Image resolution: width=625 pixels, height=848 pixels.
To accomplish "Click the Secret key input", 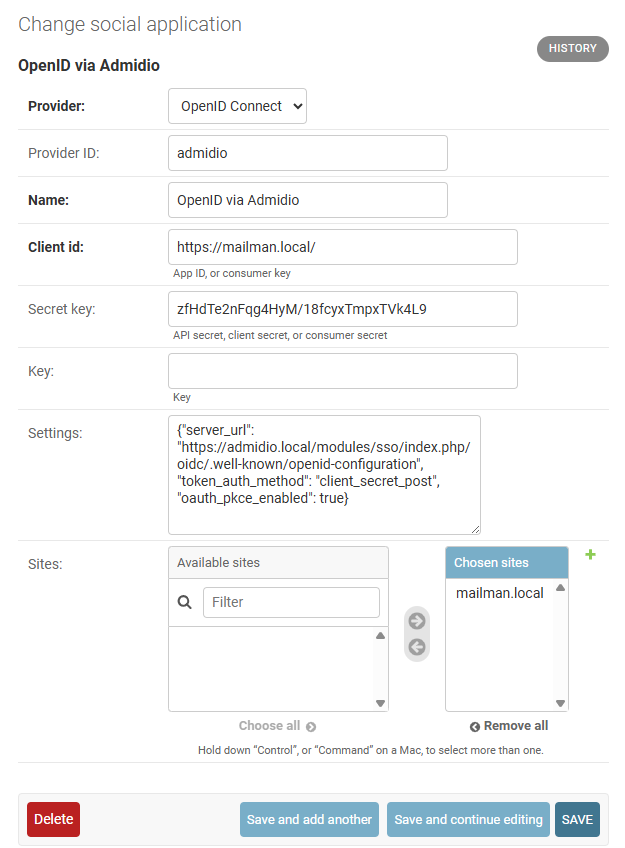I will [342, 308].
